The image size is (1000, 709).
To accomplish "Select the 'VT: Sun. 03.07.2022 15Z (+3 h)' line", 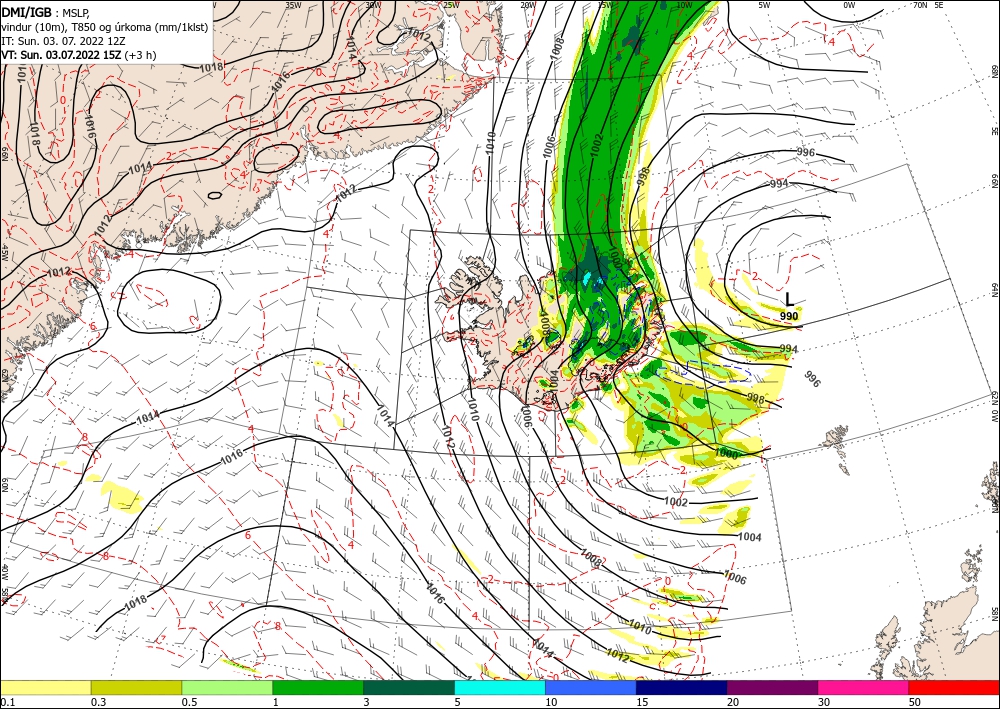I will (x=78, y=55).
